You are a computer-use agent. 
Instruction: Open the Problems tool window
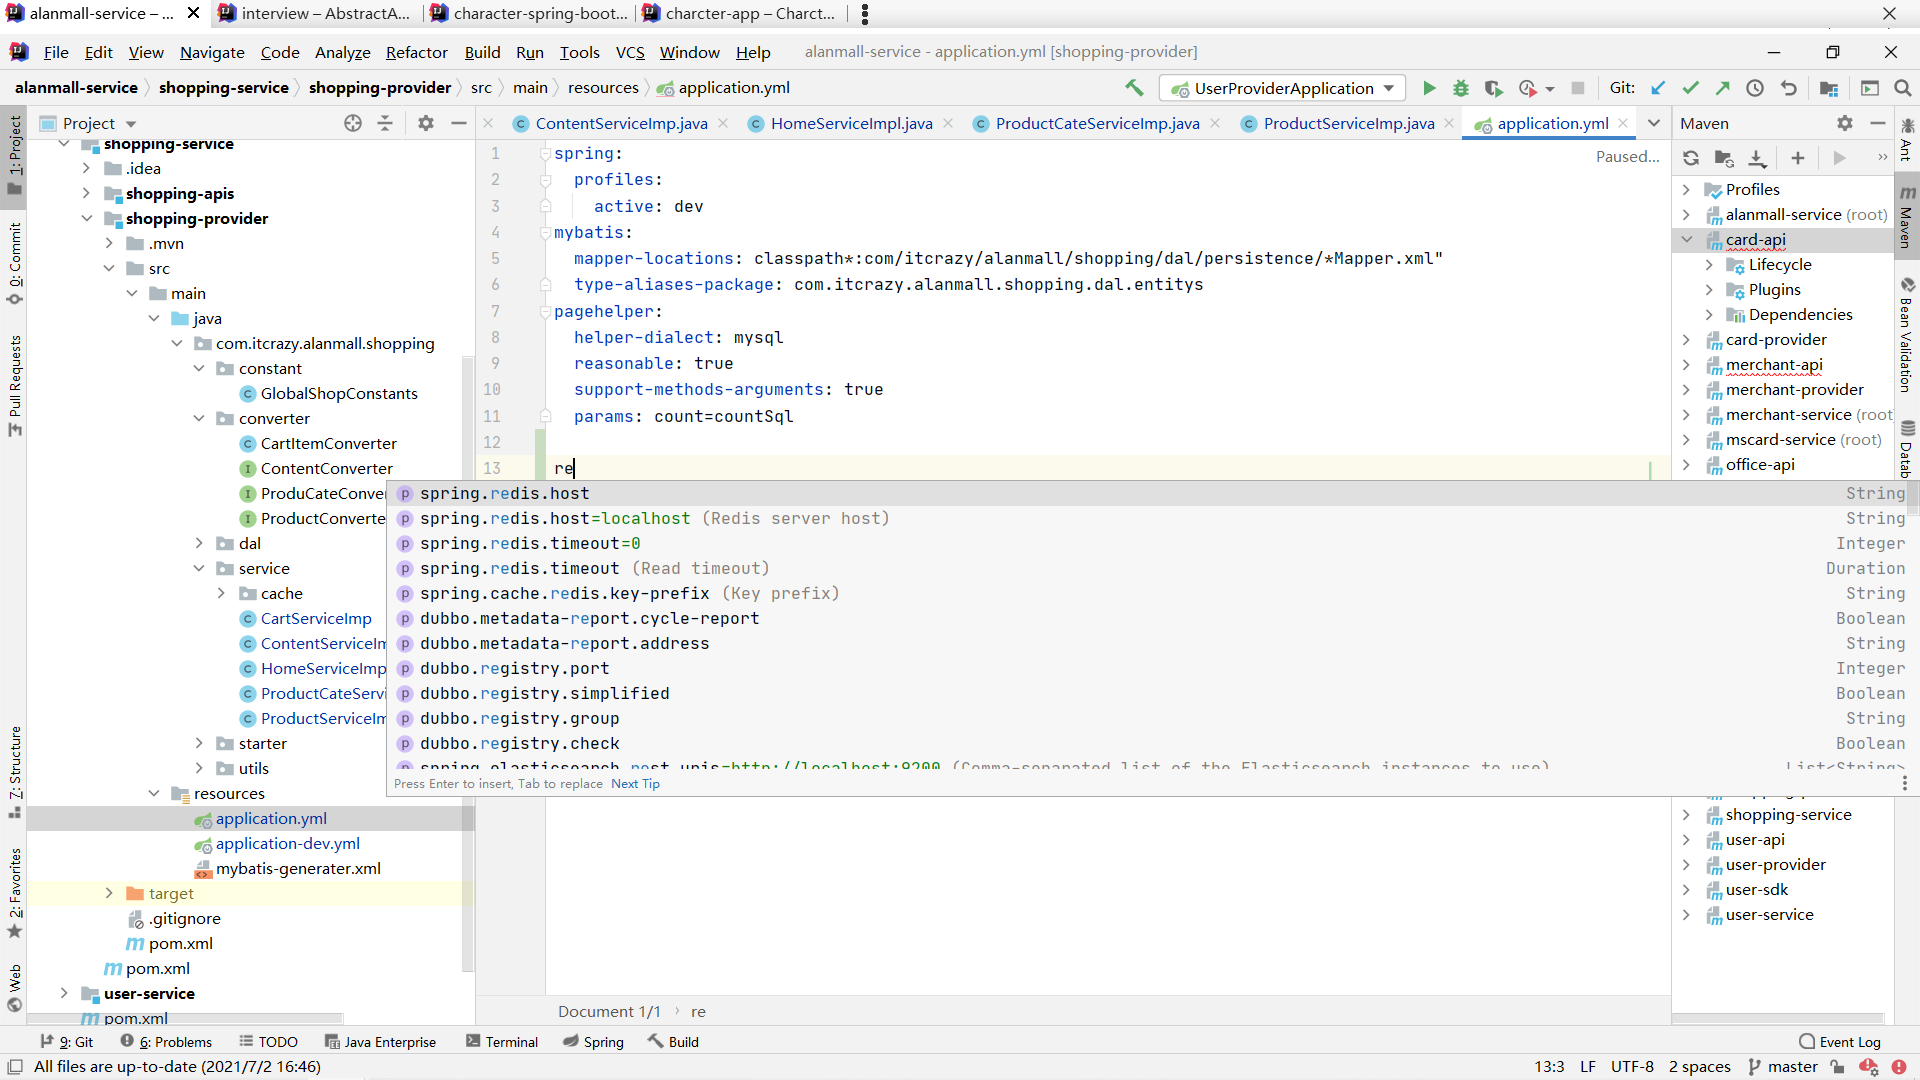(x=166, y=1042)
